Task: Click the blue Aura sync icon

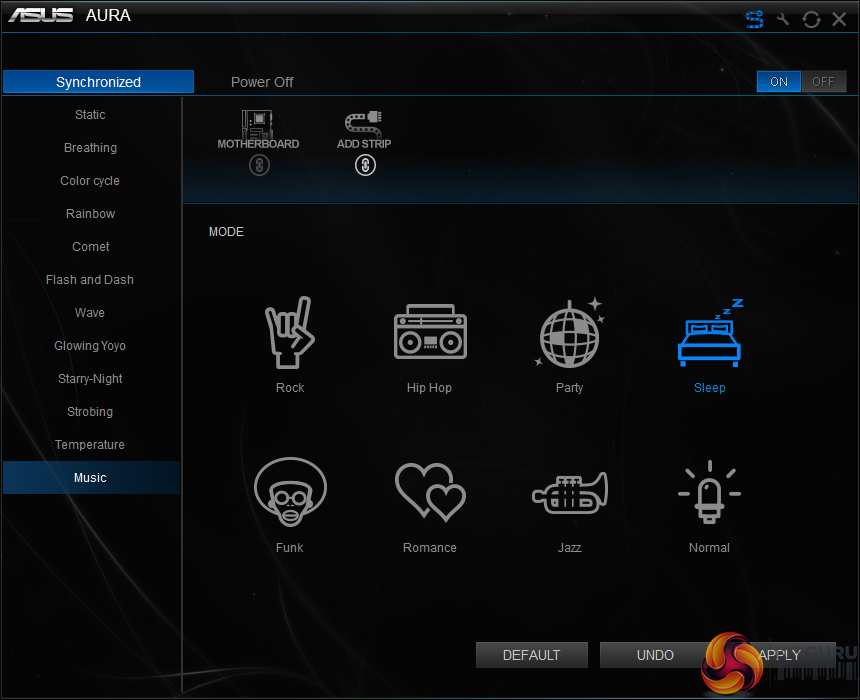Action: tap(754, 20)
